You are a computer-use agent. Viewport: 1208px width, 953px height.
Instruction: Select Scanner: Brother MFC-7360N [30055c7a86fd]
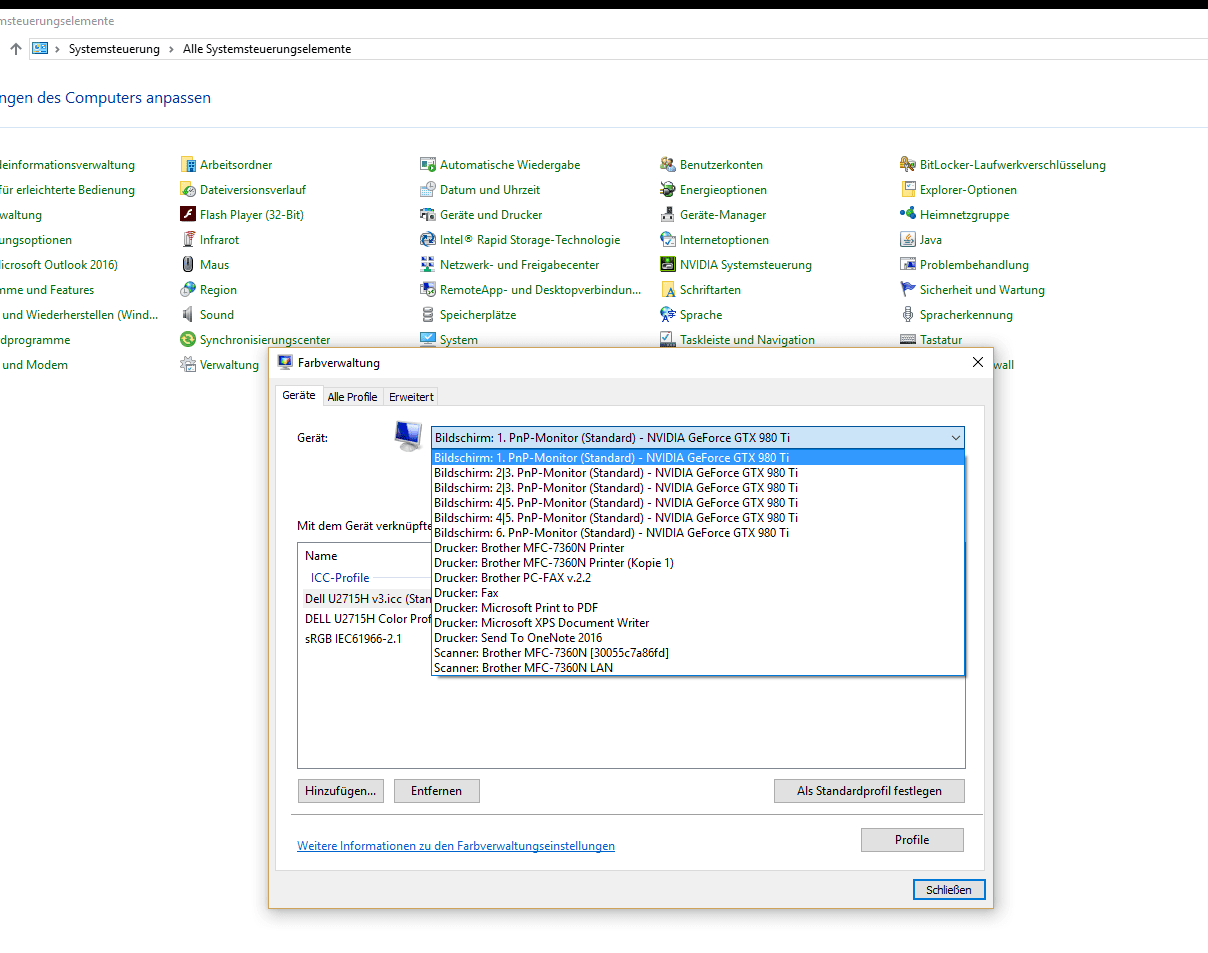coord(698,653)
